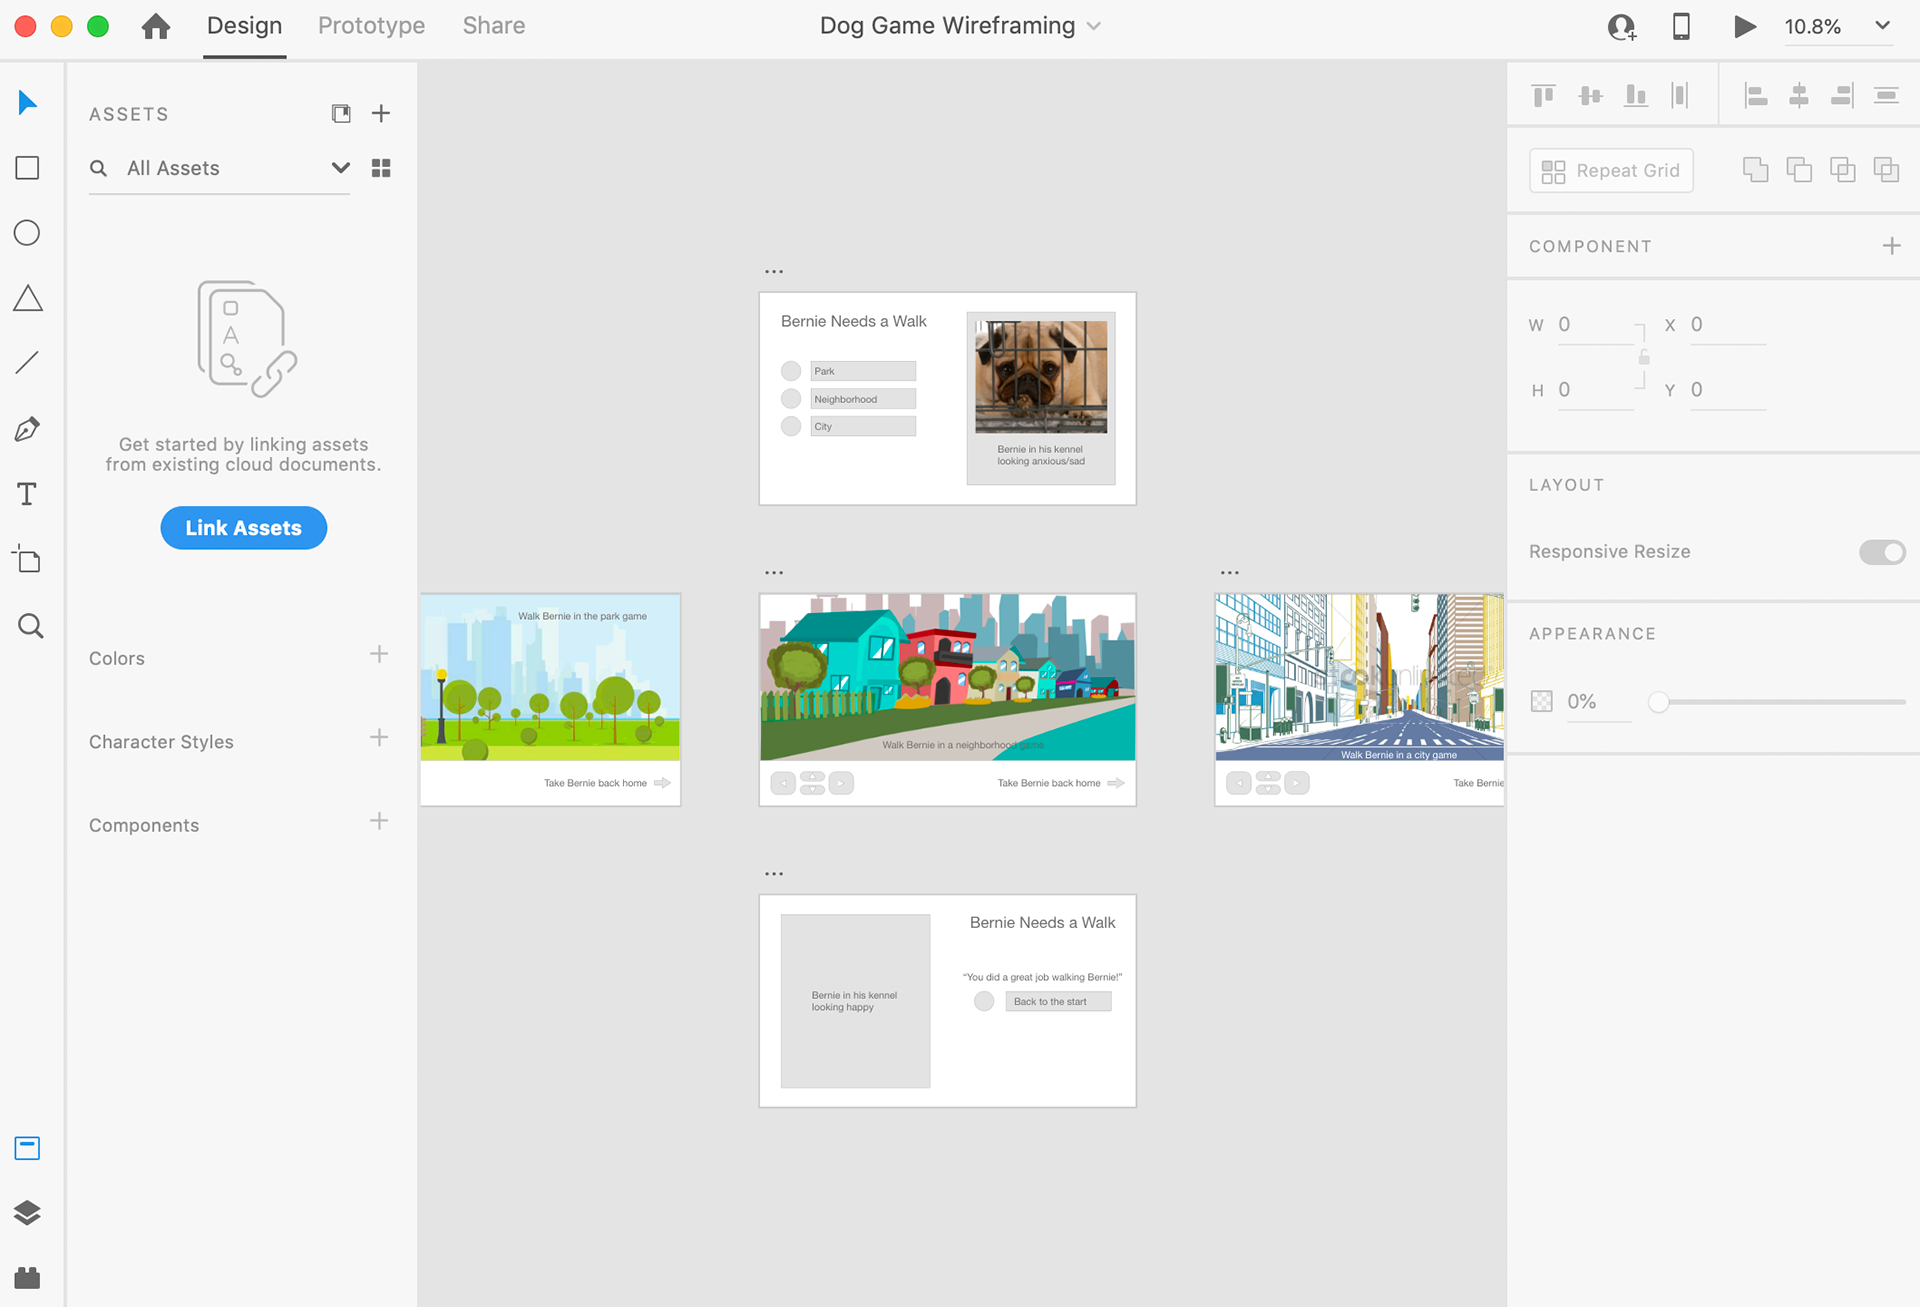Open the Layers panel icon
This screenshot has height=1307, width=1920.
(x=27, y=1213)
